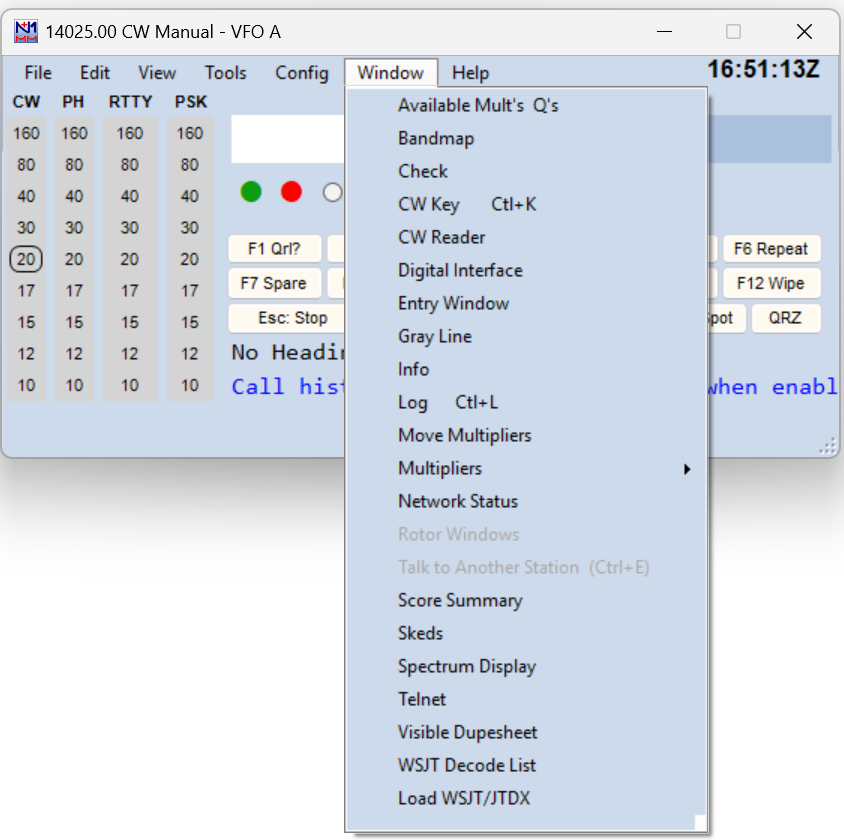Image resolution: width=844 pixels, height=840 pixels.
Task: Open Spectrum Display from the Window menu
Action: click(x=467, y=666)
